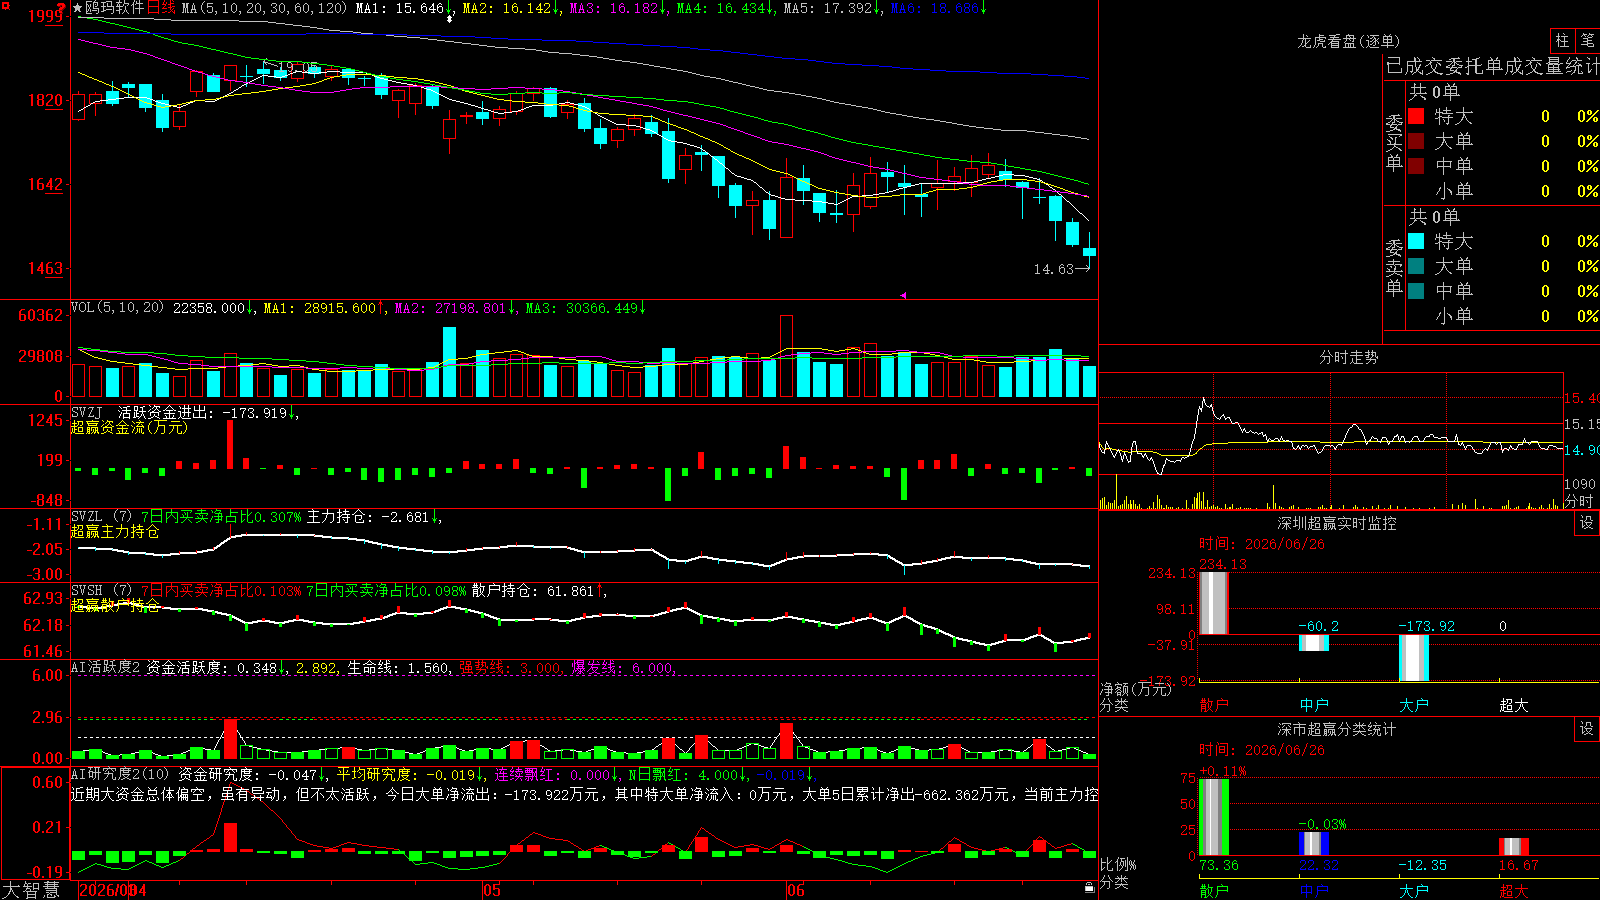Click the 生命线: 1.560 label

click(398, 667)
